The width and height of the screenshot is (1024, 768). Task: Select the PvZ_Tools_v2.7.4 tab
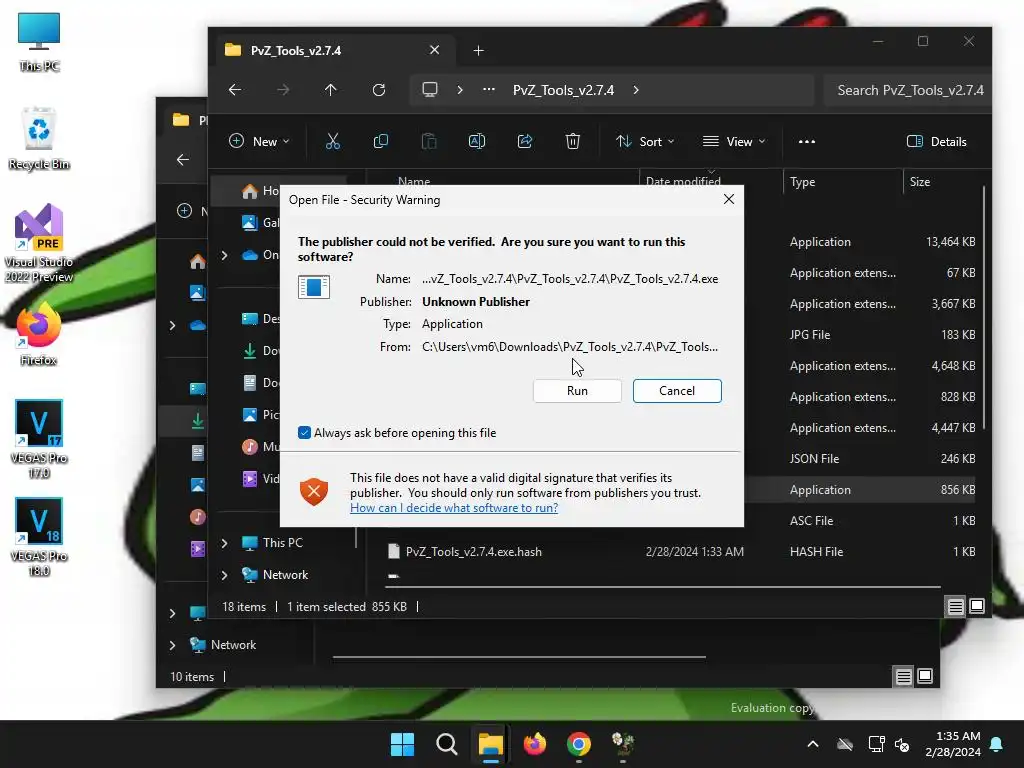coord(333,50)
